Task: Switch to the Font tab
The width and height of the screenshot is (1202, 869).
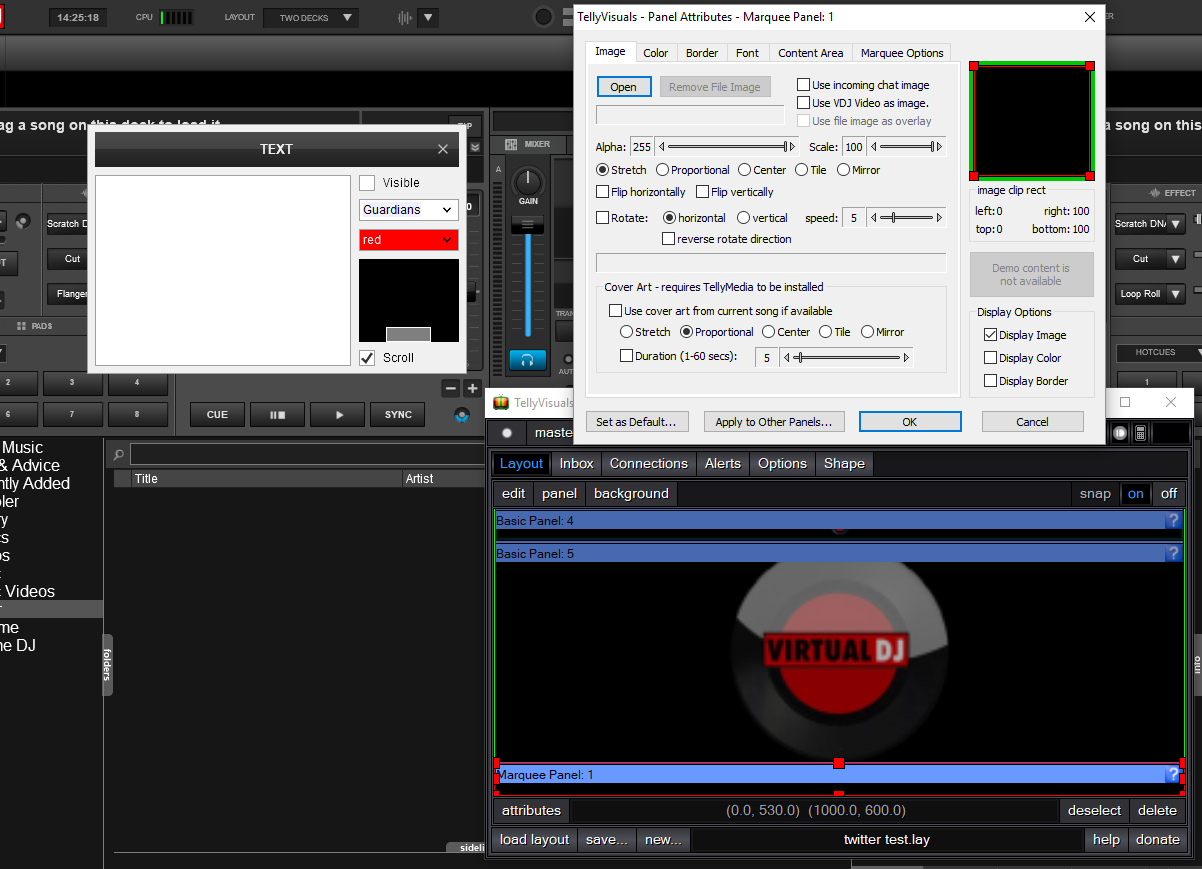Action: point(747,53)
